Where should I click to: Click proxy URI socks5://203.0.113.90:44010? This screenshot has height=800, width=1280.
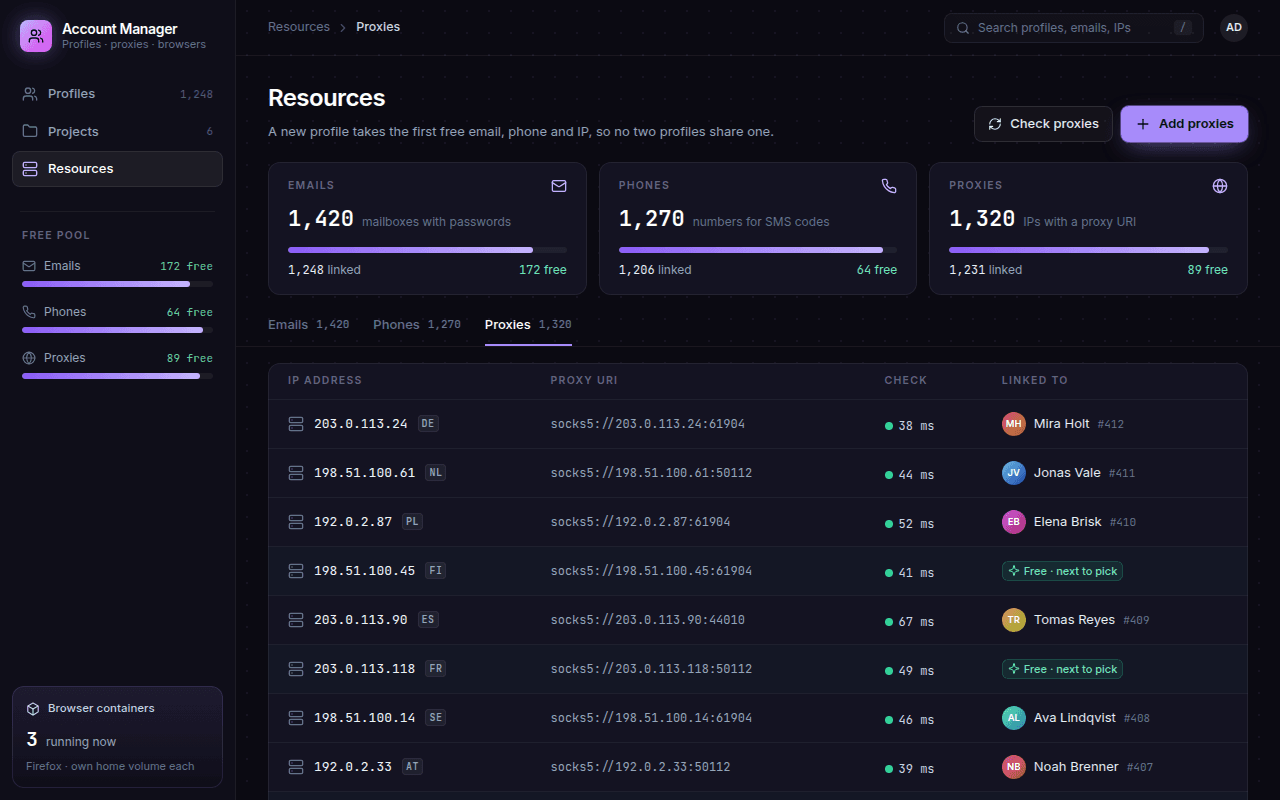648,620
